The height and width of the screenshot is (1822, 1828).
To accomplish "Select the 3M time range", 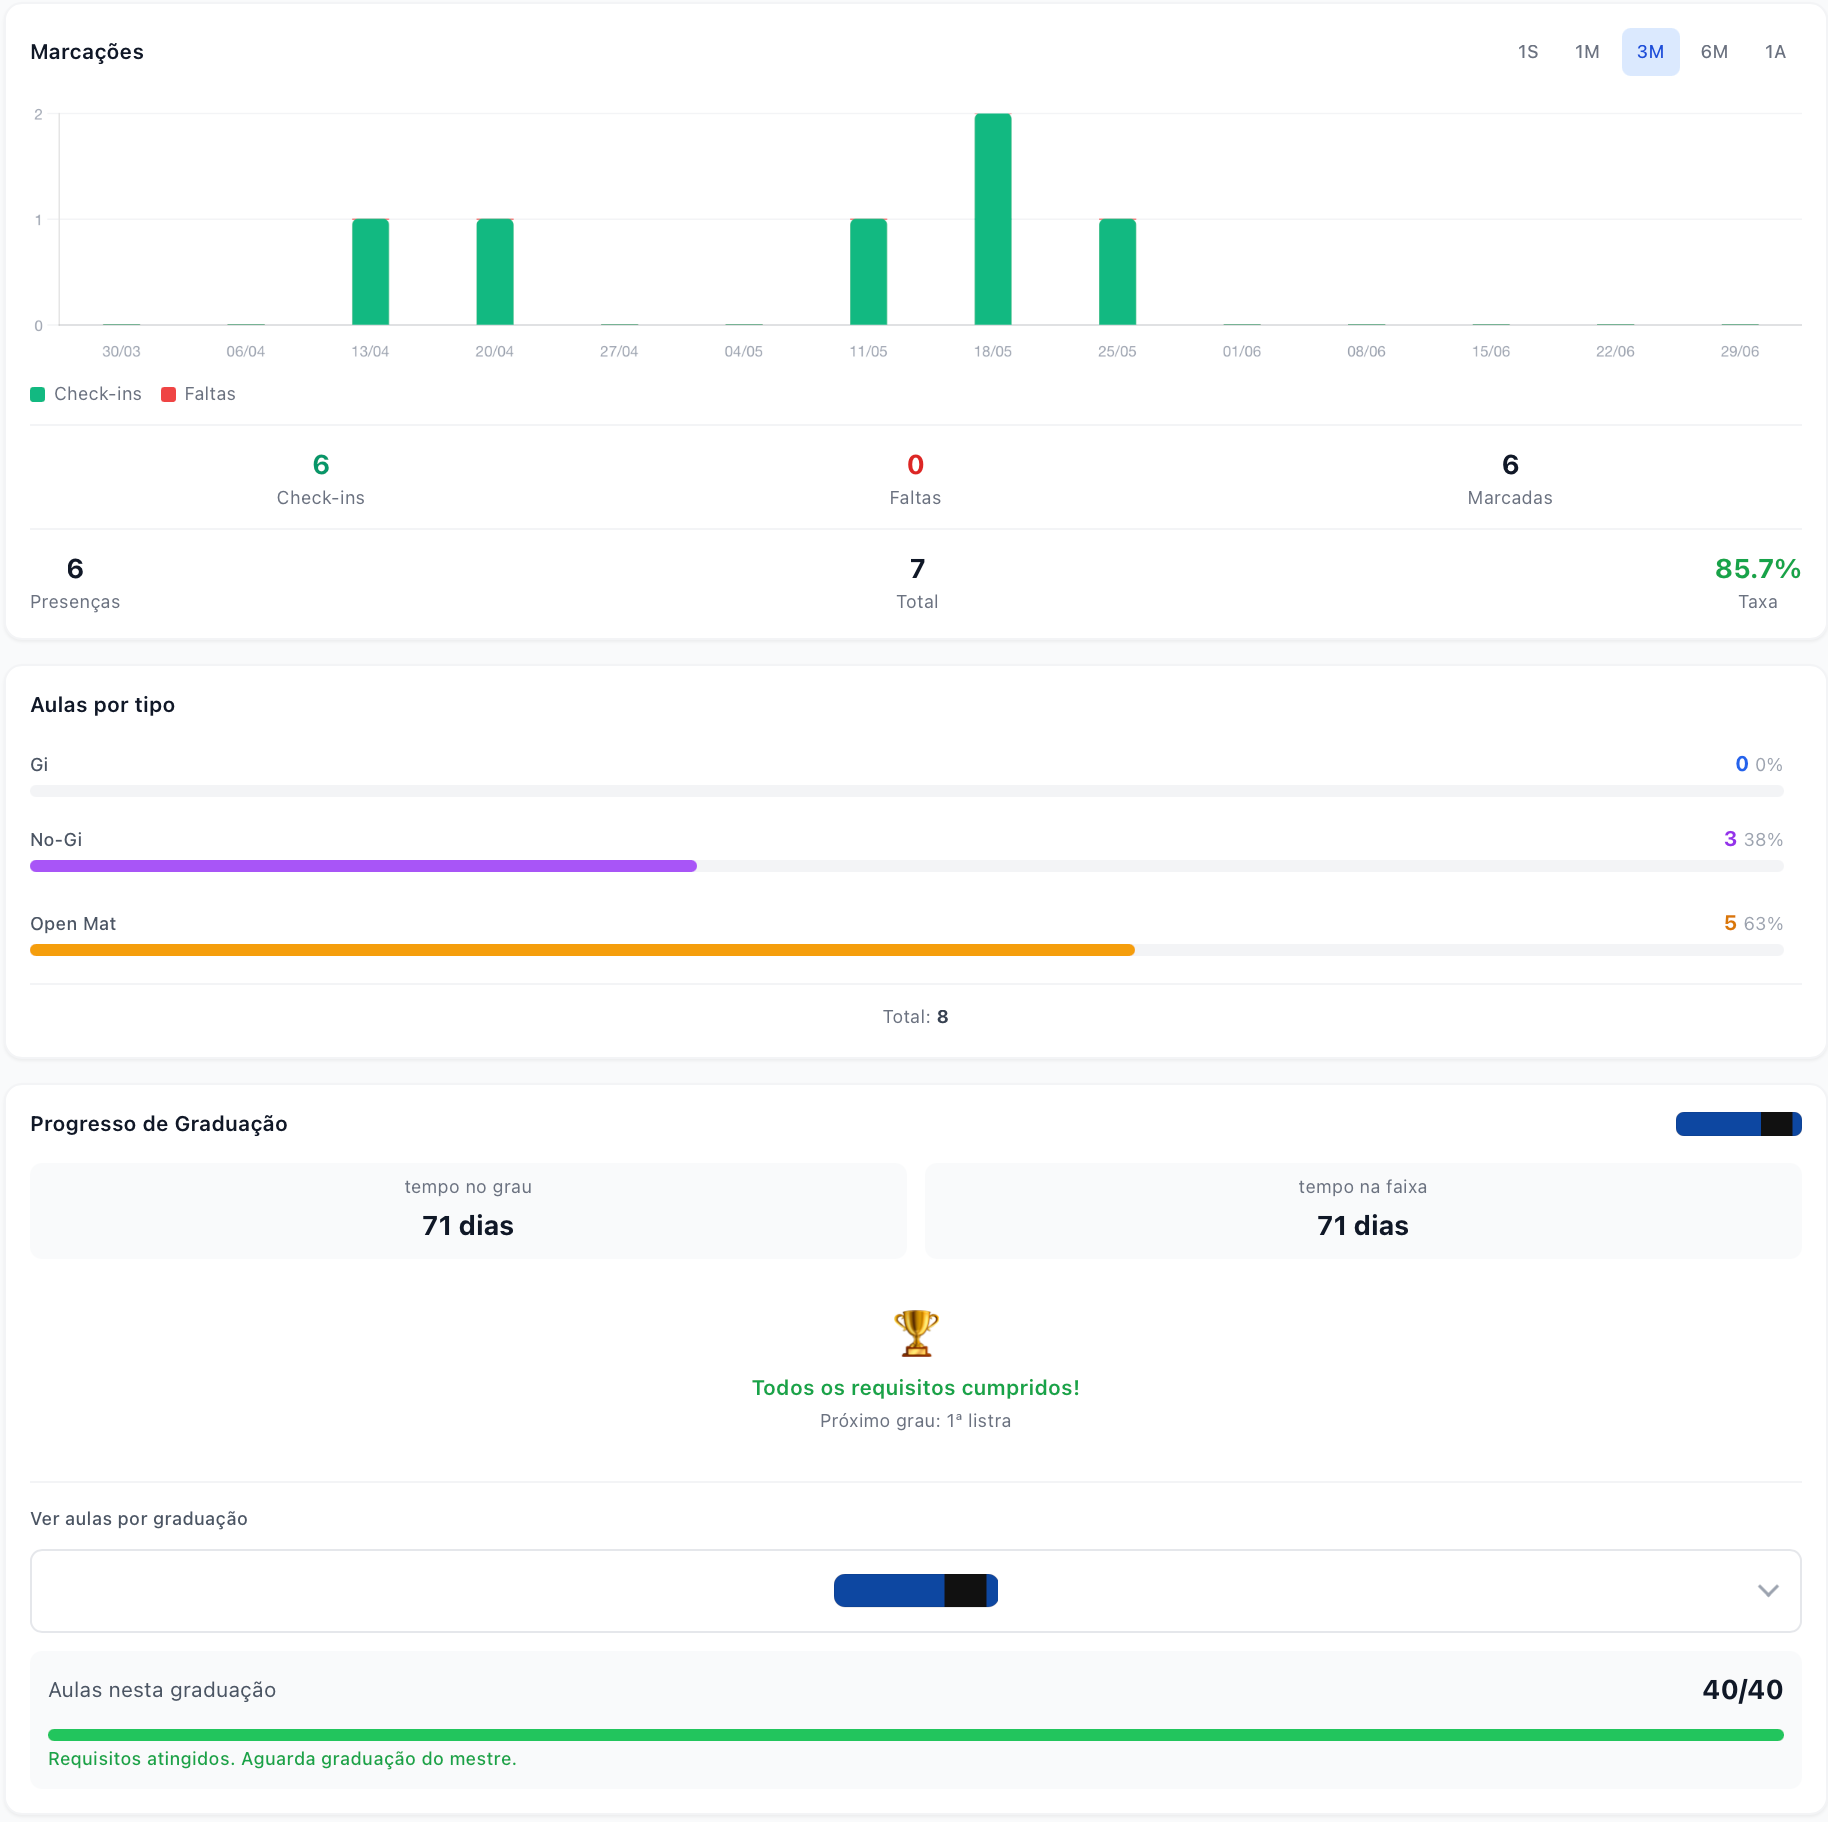I will [1650, 52].
